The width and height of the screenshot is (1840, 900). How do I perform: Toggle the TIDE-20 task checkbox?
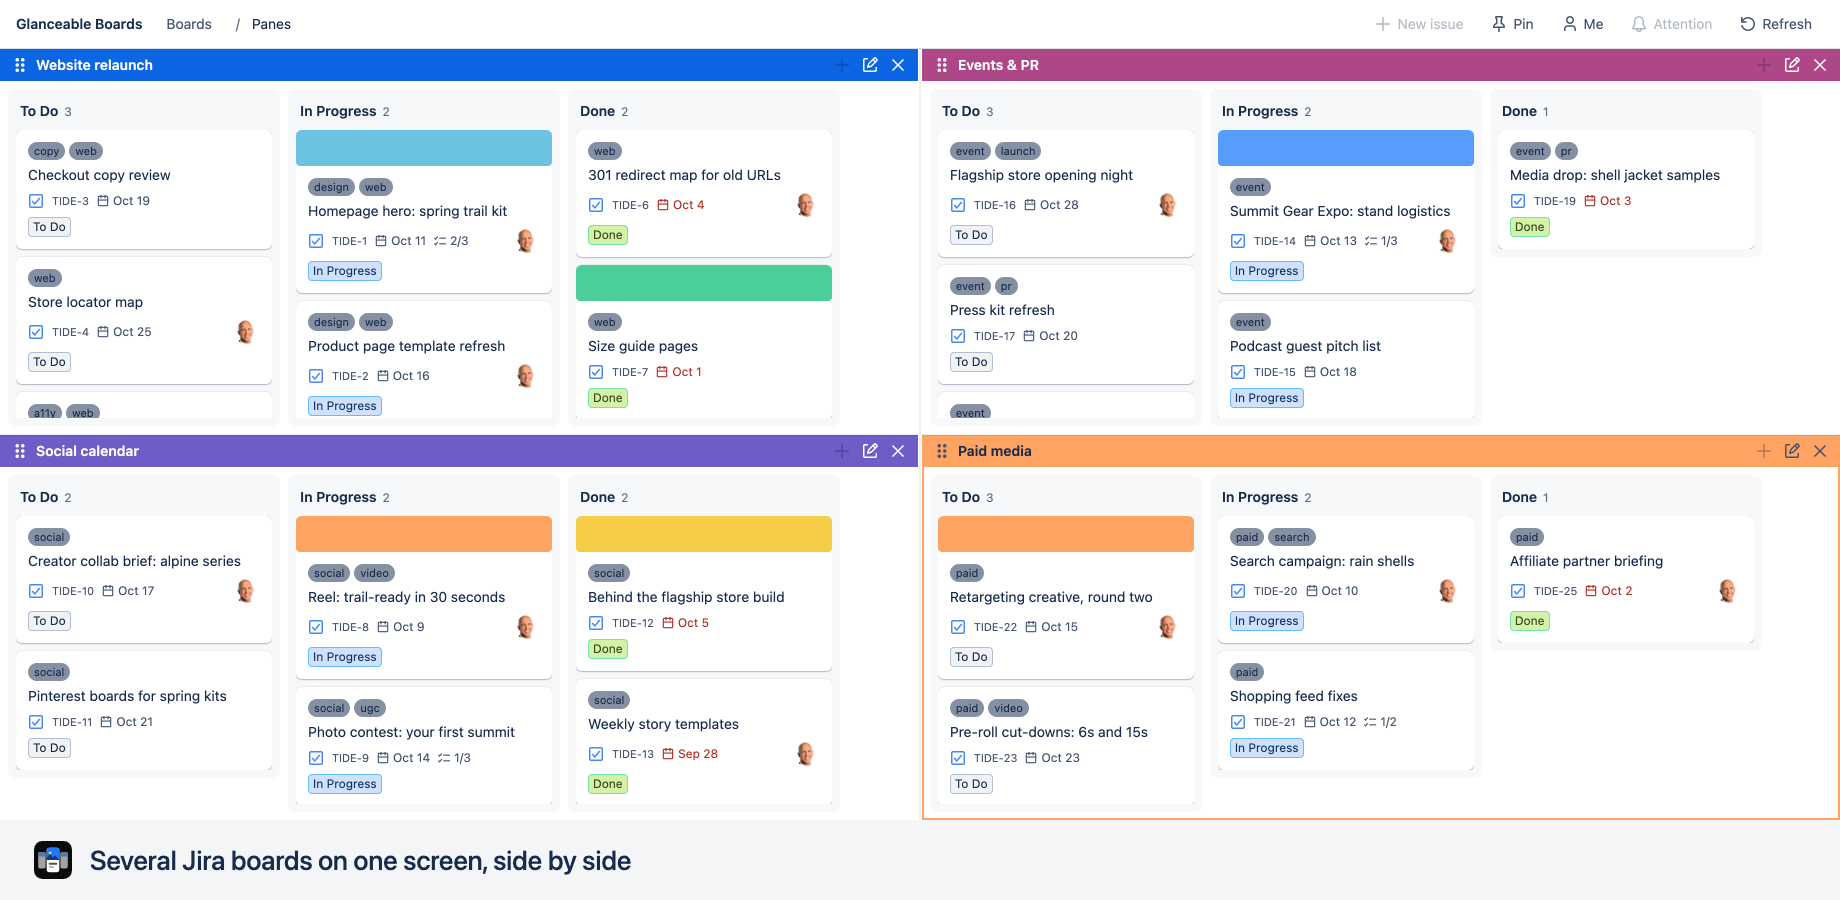(1238, 591)
